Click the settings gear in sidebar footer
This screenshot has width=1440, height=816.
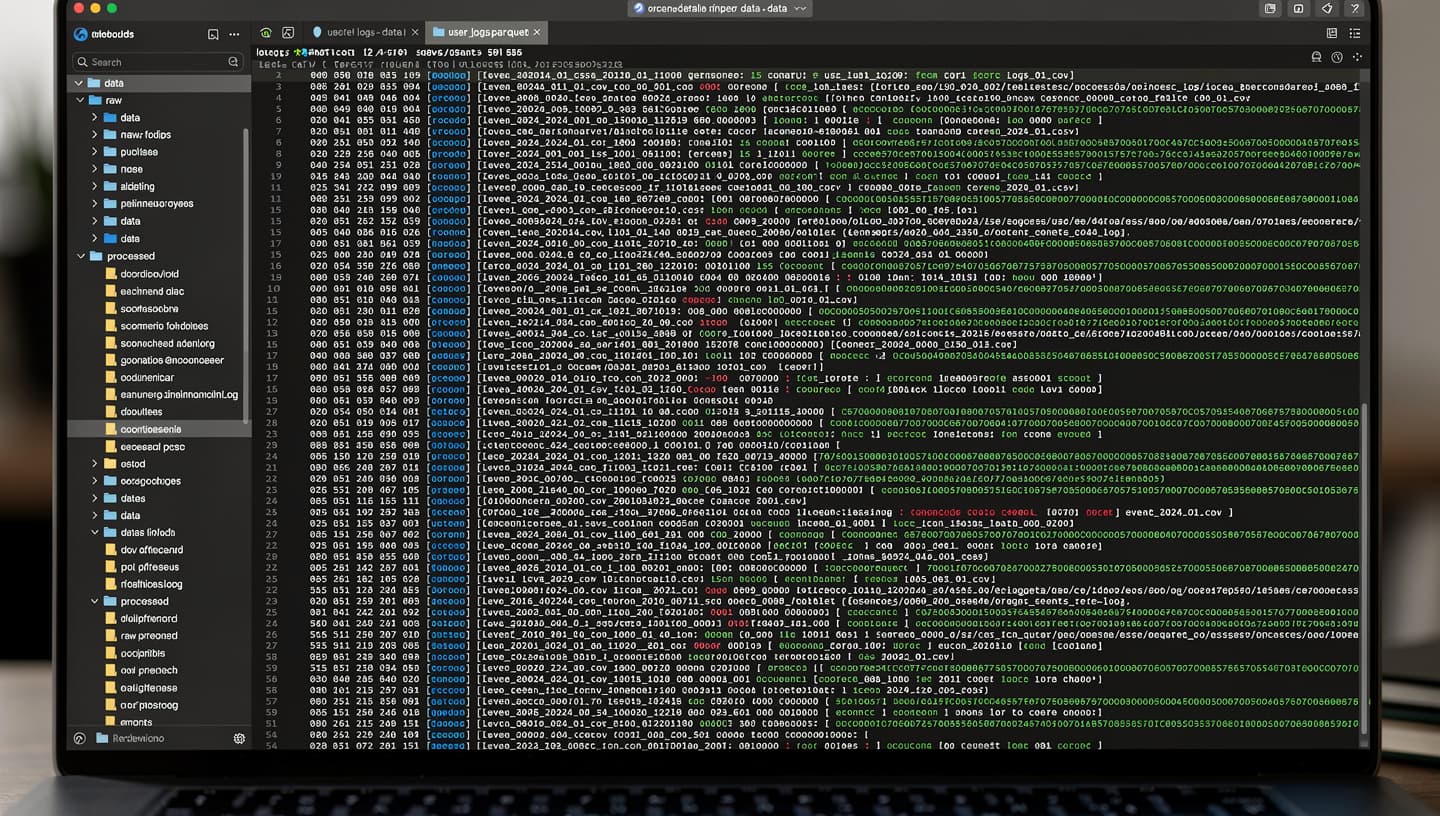point(239,738)
